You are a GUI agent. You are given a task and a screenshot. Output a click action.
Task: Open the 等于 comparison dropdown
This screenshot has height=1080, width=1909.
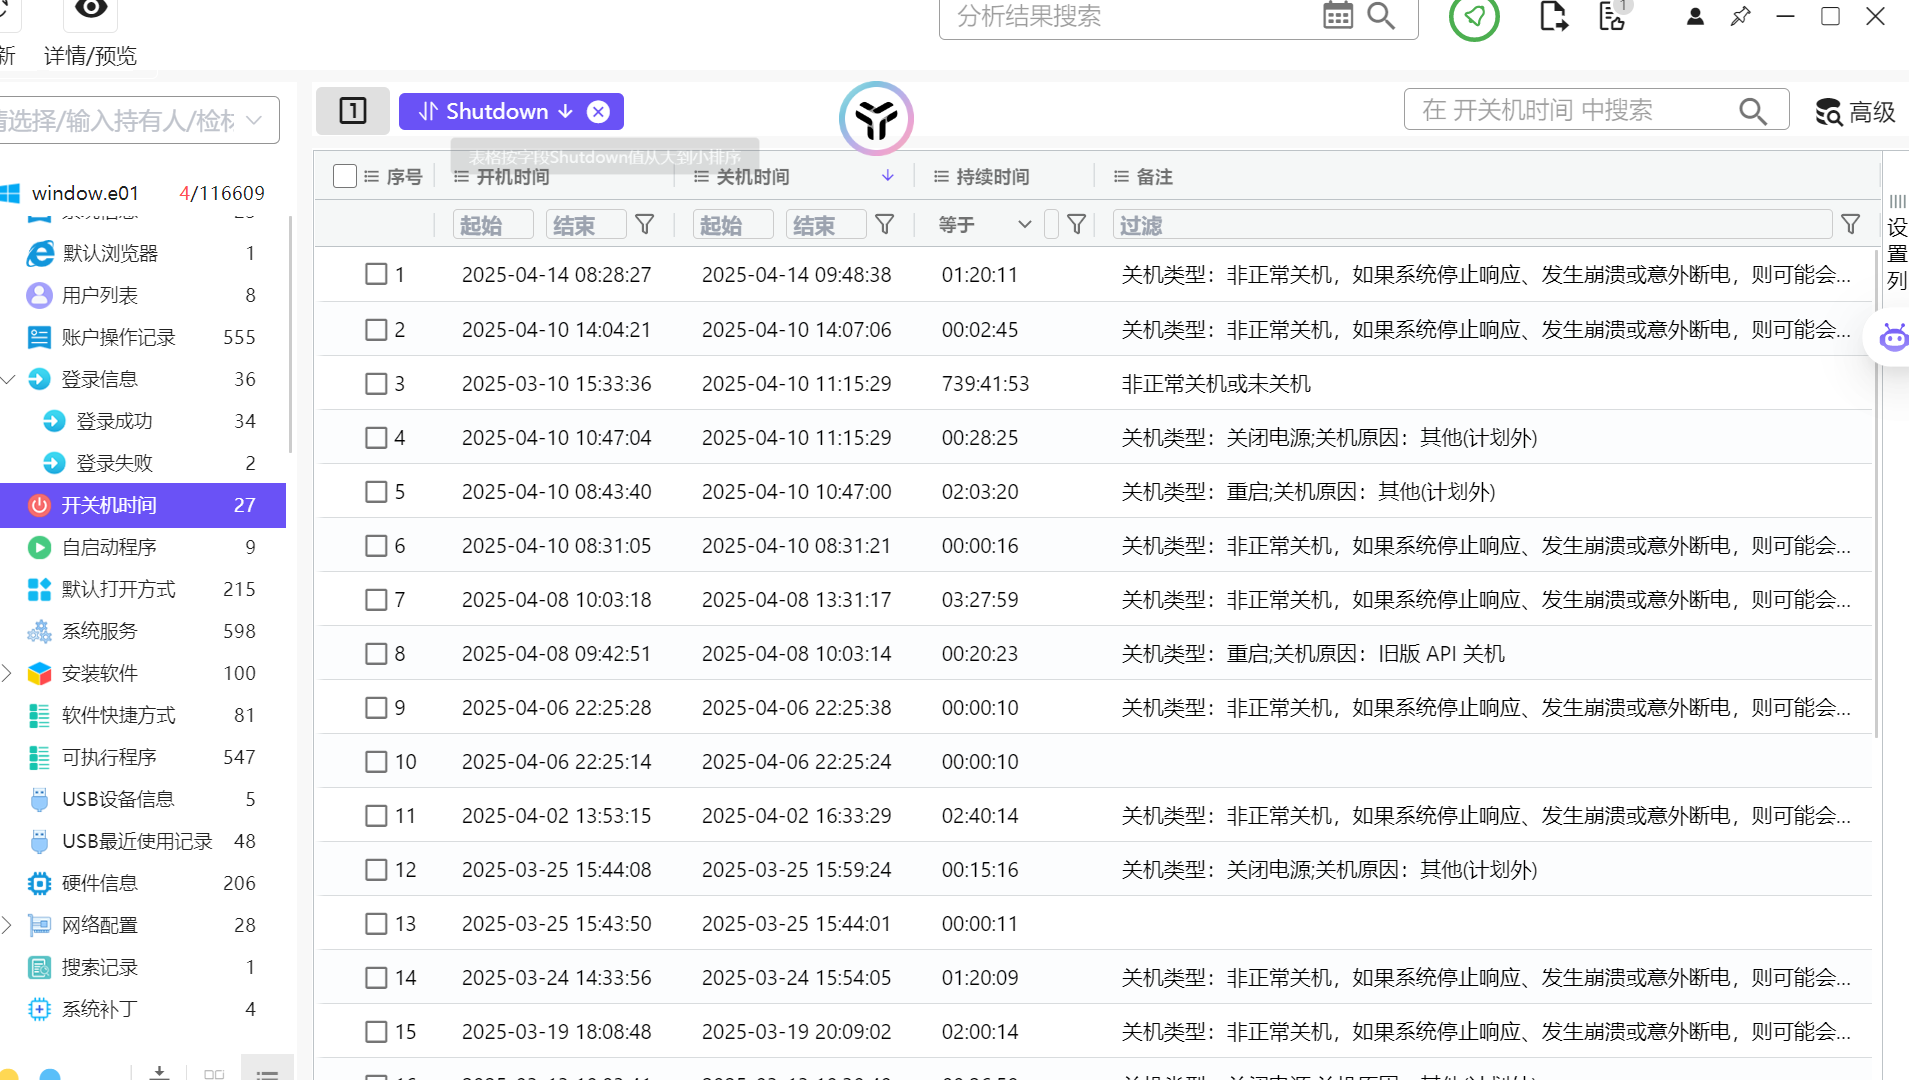984,225
